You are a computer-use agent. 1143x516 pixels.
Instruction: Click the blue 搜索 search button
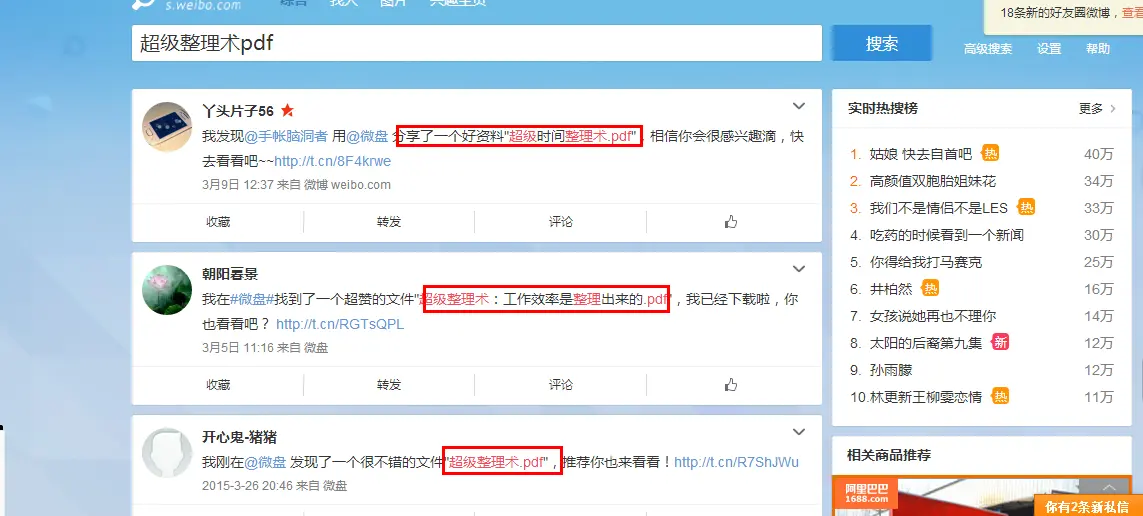882,43
